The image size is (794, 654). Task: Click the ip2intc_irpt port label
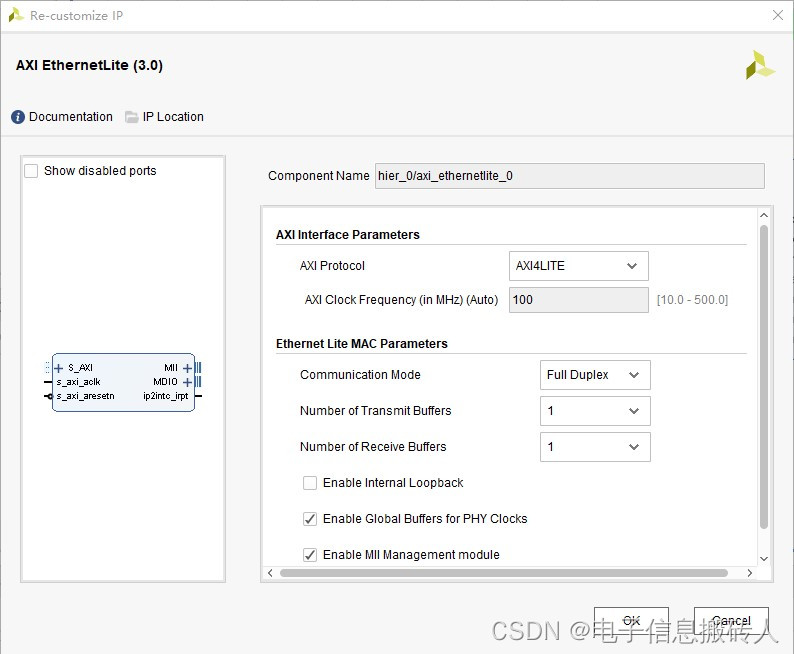(166, 396)
